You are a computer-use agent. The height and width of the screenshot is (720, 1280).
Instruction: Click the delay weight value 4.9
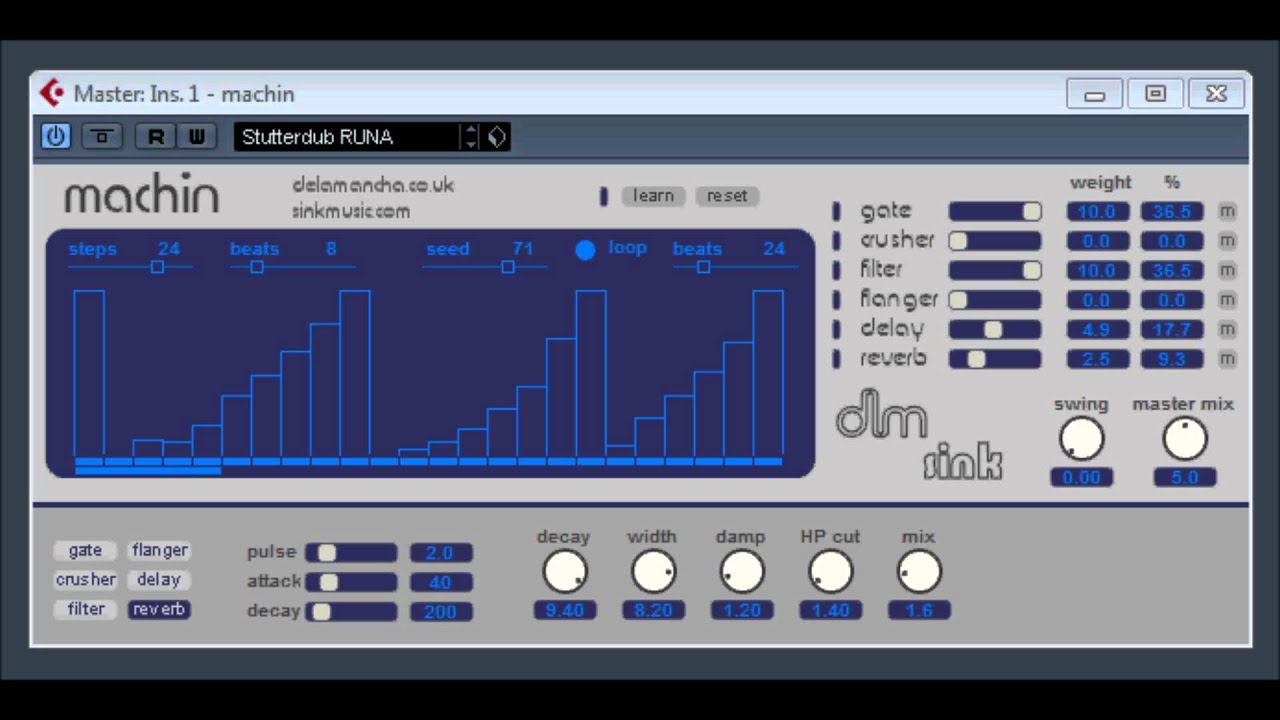[x=1097, y=330]
